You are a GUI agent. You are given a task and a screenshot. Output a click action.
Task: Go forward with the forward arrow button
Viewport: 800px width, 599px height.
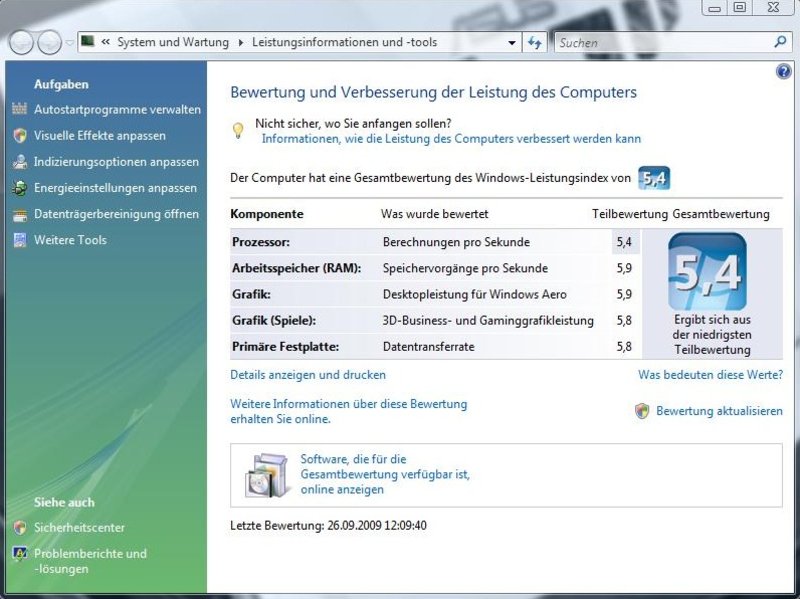tap(49, 42)
